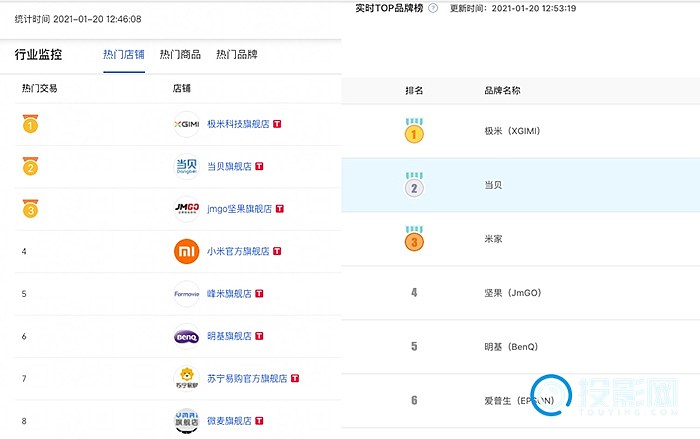Screen dimensions: 700x439
Task: Select the highlighted brand row 当贝
Action: [521, 185]
